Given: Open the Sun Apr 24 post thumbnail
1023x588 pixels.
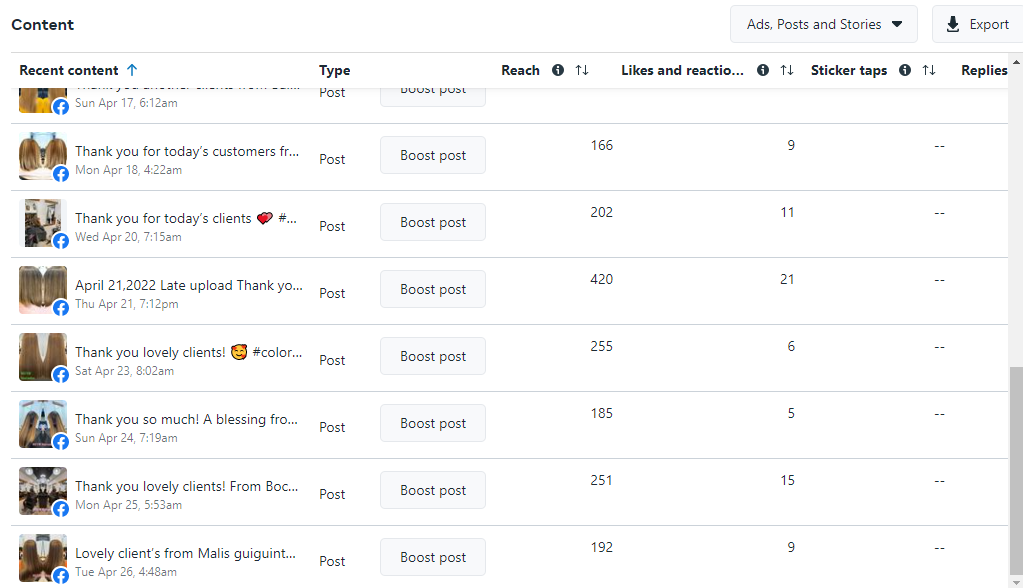Looking at the screenshot, I should (43, 423).
